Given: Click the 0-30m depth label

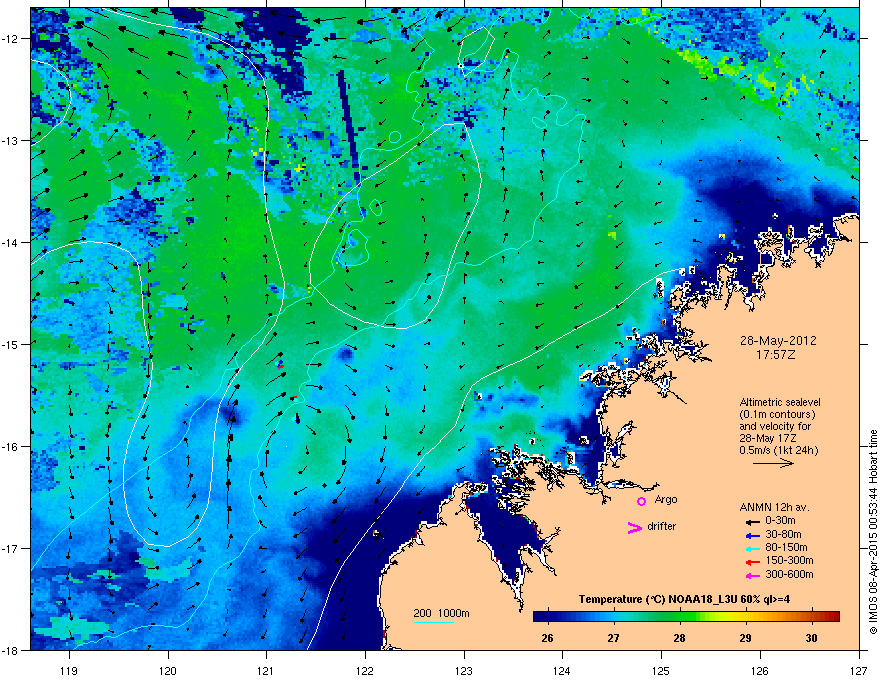Looking at the screenshot, I should coord(780,521).
